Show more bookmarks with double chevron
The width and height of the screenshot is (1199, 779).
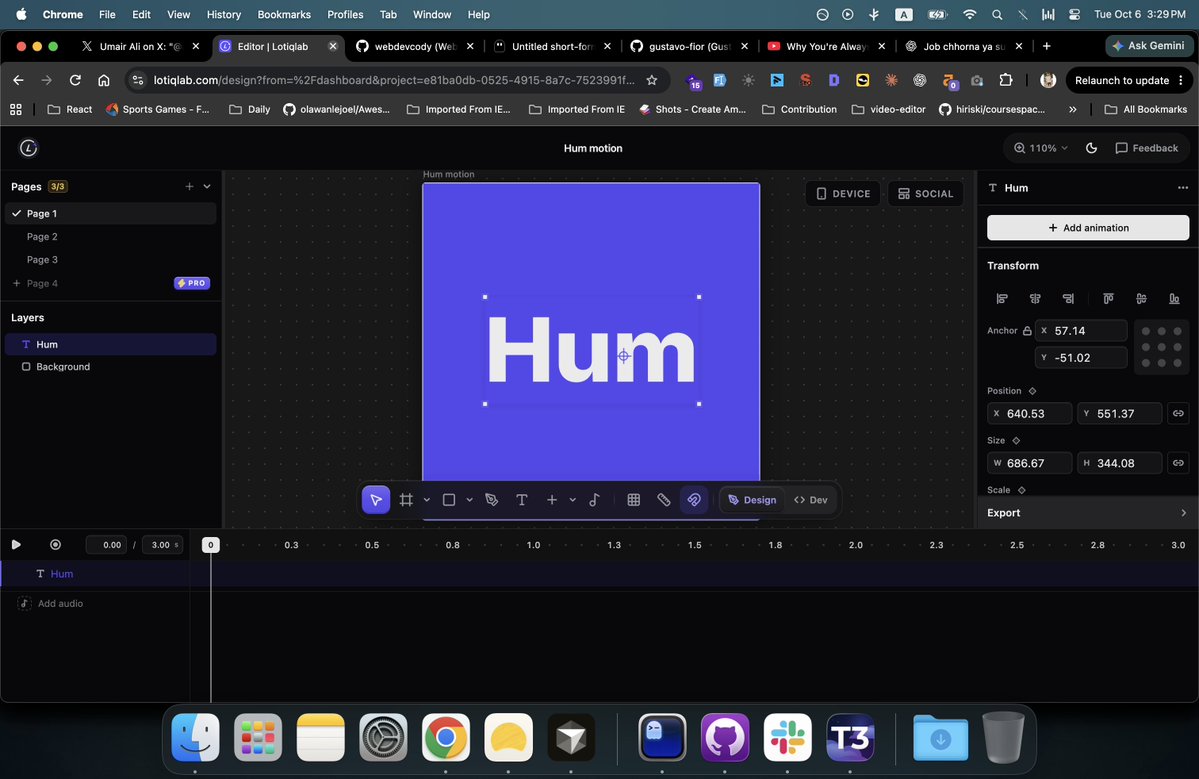click(x=1072, y=109)
